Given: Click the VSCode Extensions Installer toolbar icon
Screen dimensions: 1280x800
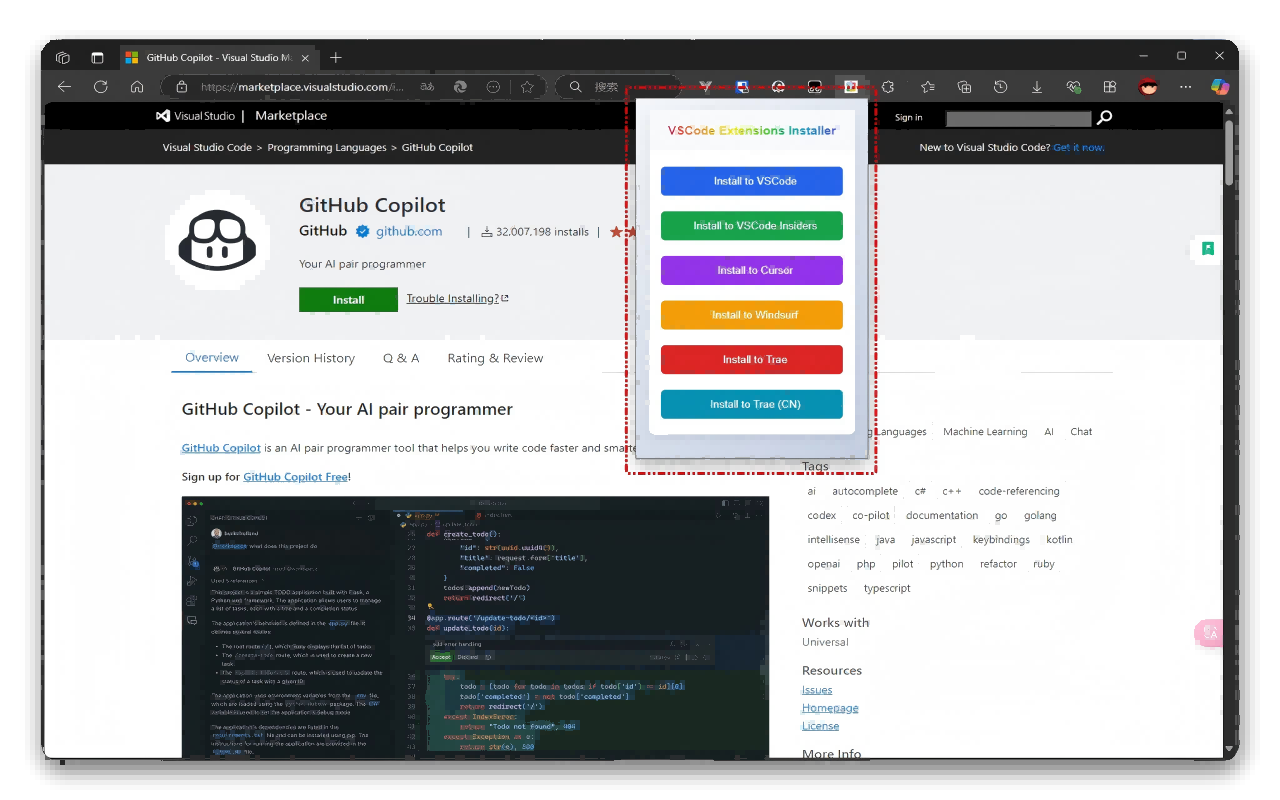Looking at the screenshot, I should [851, 87].
